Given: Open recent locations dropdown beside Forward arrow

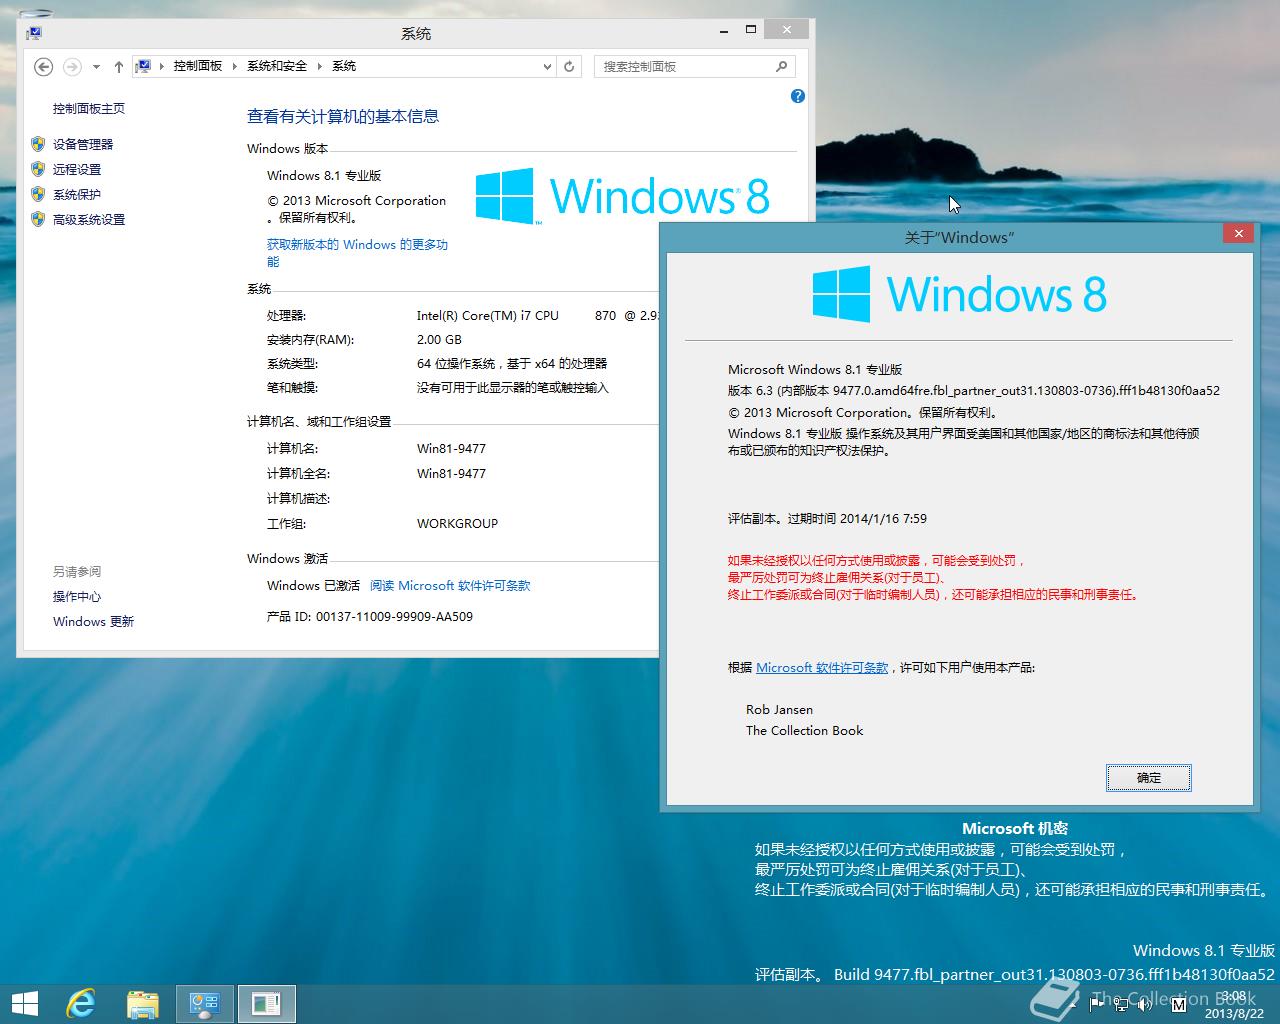Looking at the screenshot, I should click(x=96, y=67).
